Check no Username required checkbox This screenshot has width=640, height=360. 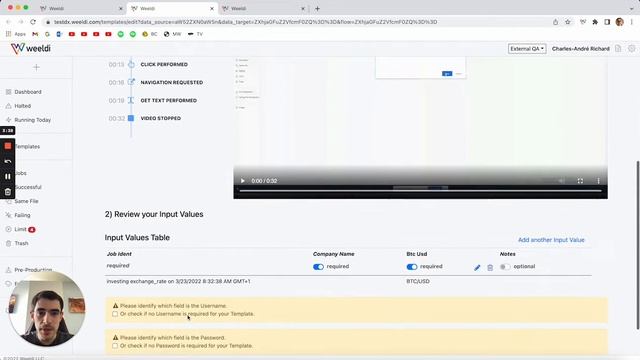click(115, 314)
